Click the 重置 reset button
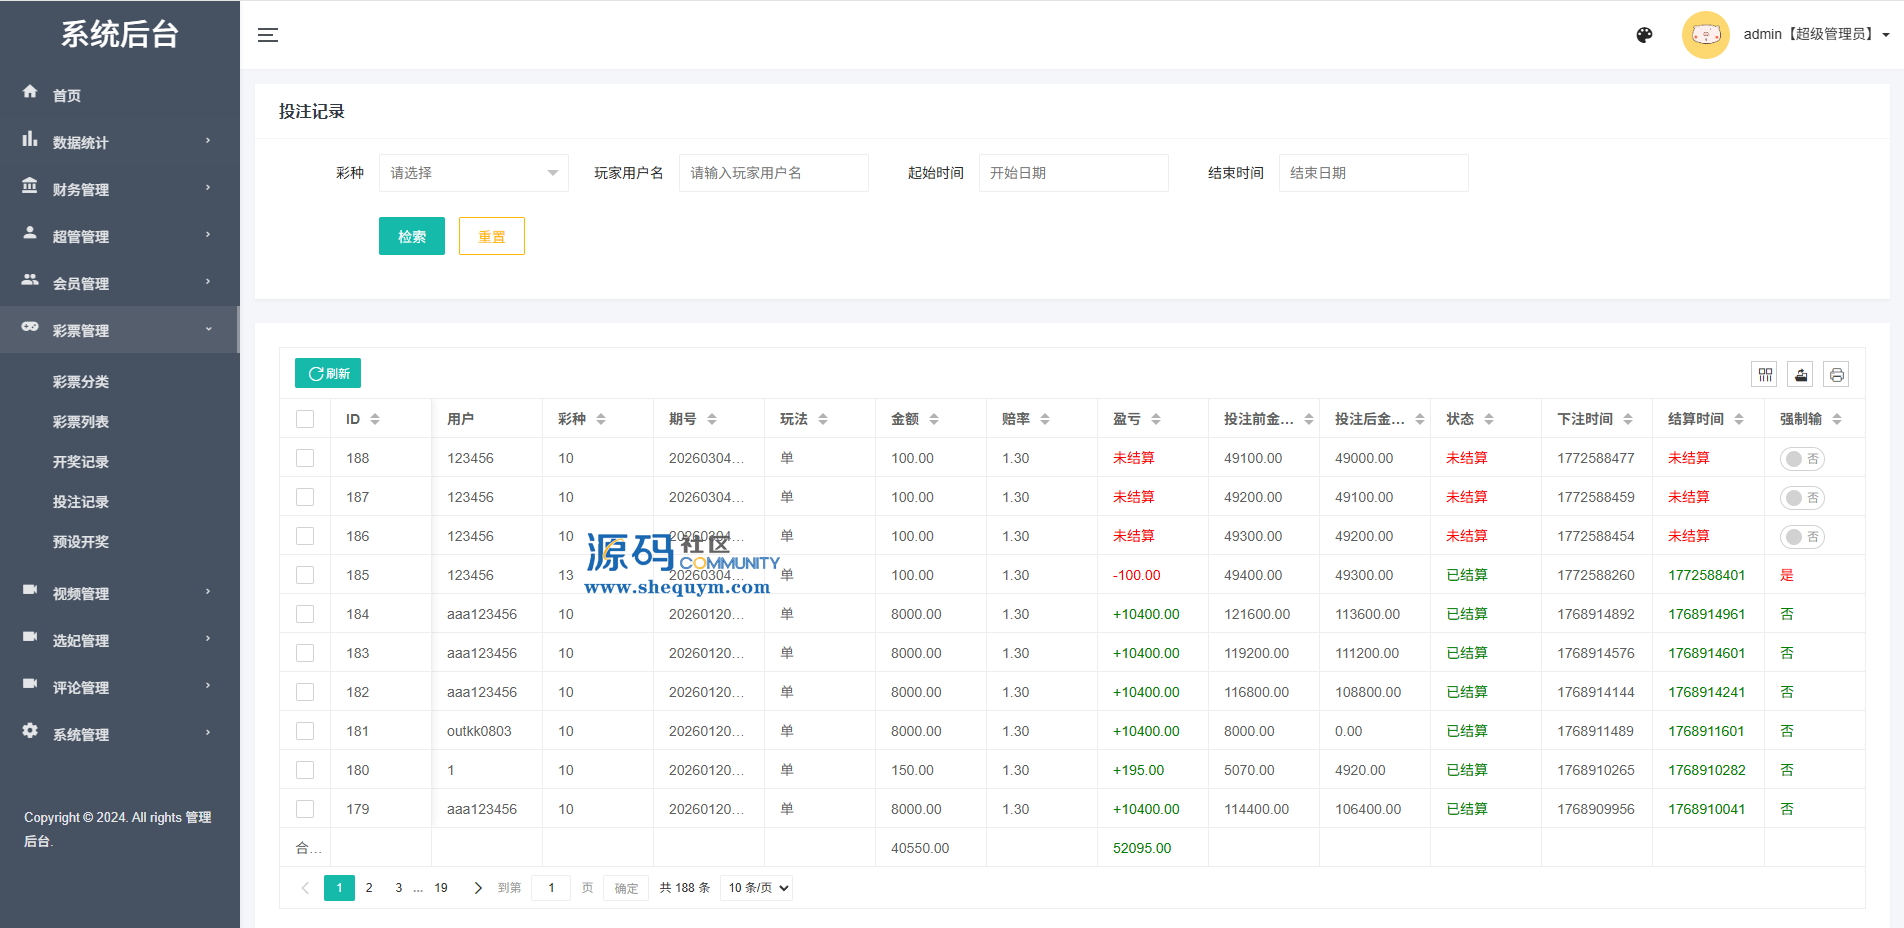The width and height of the screenshot is (1904, 928). [491, 236]
